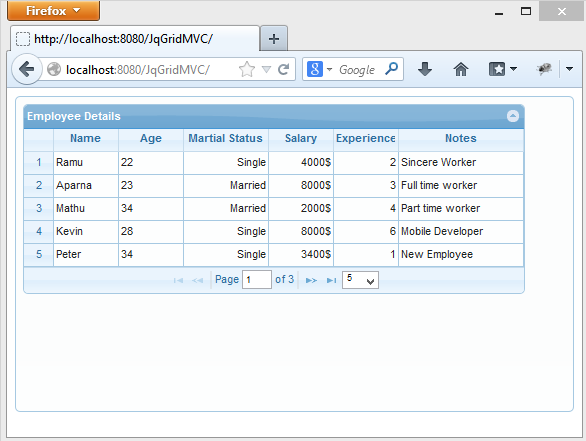This screenshot has height=441, width=586.
Task: Open a new tab with plus button
Action: pos(274,38)
